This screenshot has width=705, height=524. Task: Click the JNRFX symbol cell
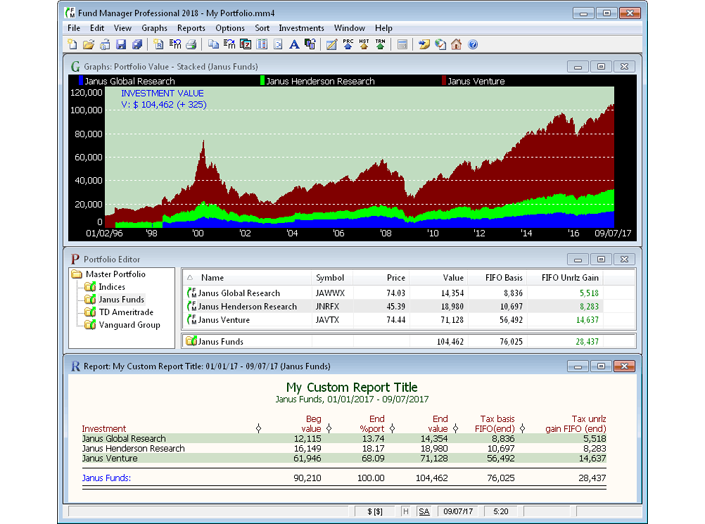327,306
